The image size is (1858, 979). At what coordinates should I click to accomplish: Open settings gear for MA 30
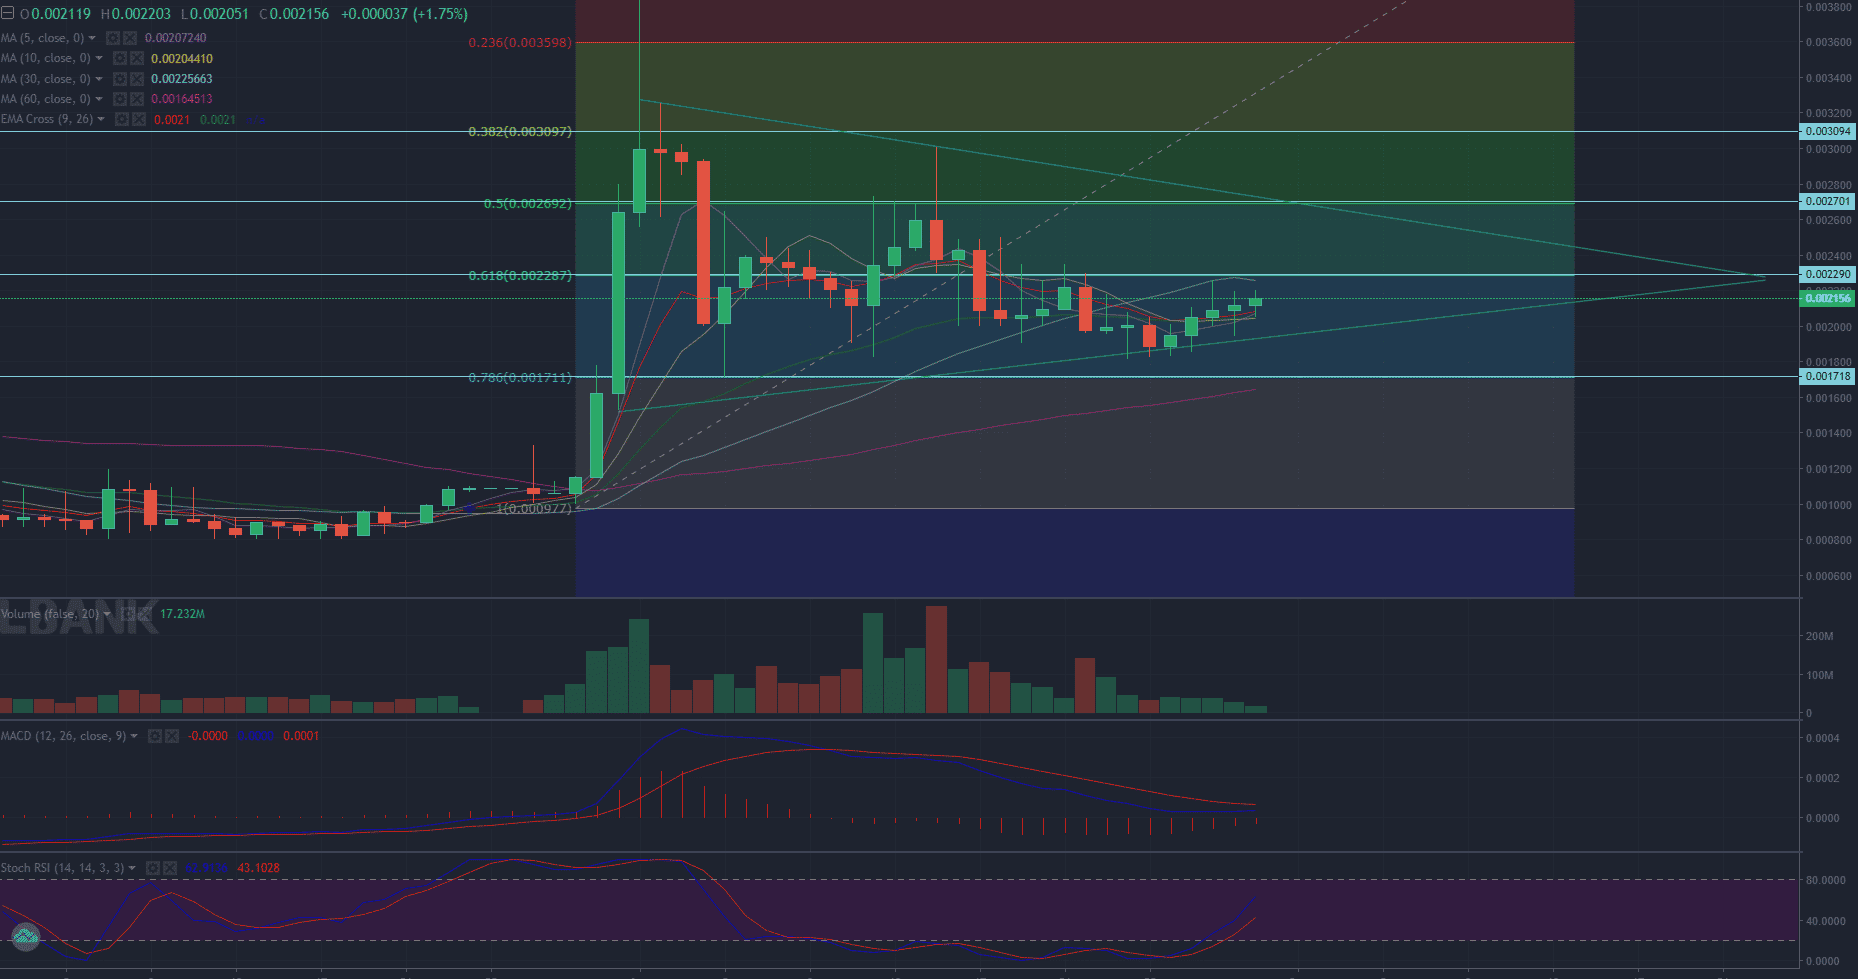pyautogui.click(x=120, y=79)
